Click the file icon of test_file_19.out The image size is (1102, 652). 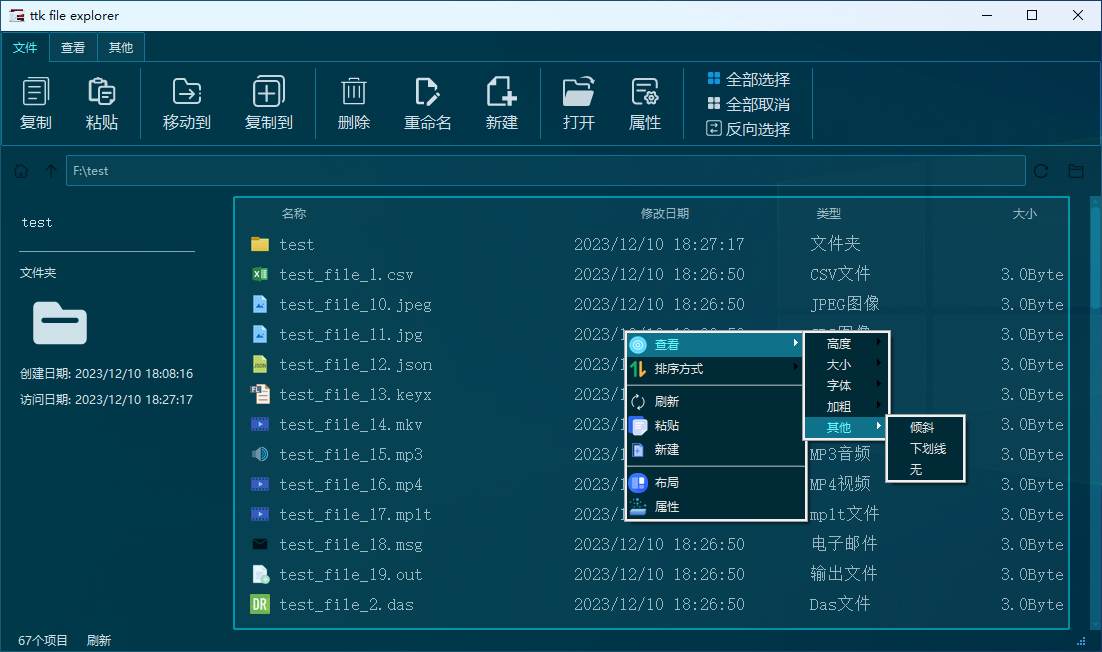261,574
